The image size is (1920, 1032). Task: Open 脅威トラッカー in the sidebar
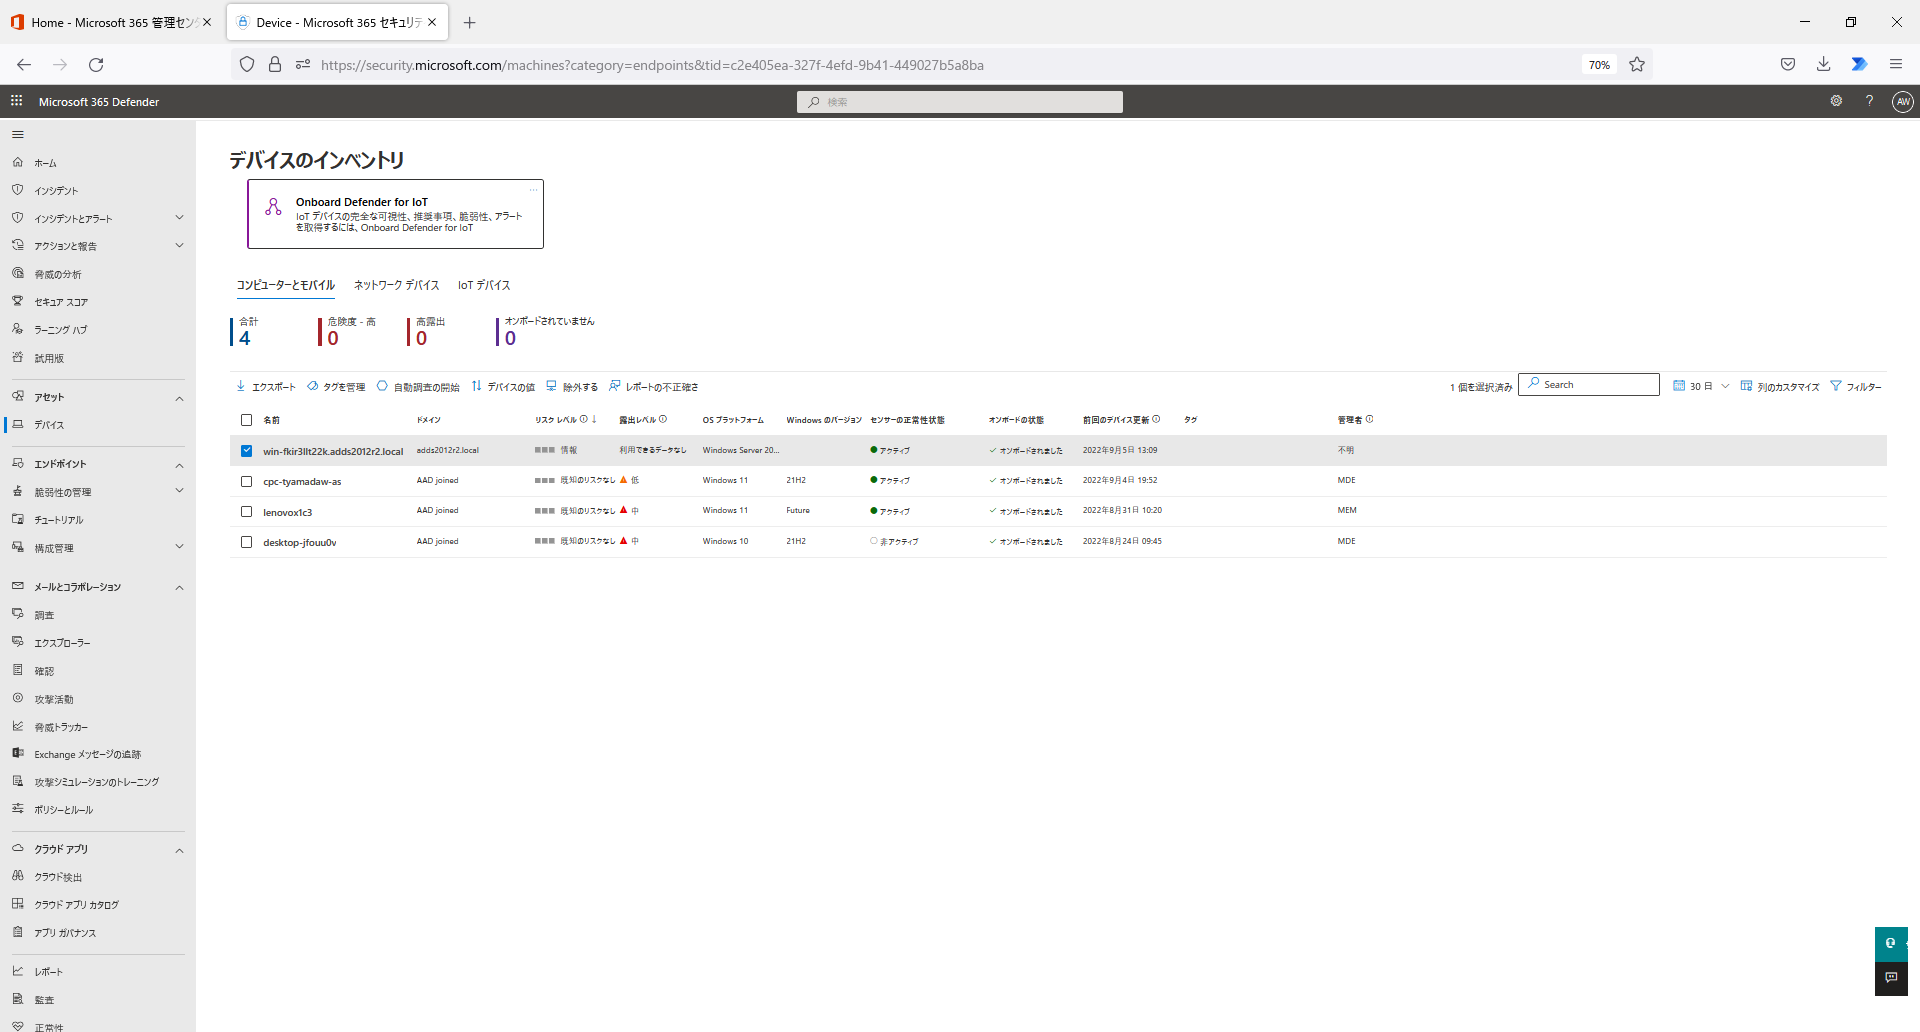tap(61, 727)
